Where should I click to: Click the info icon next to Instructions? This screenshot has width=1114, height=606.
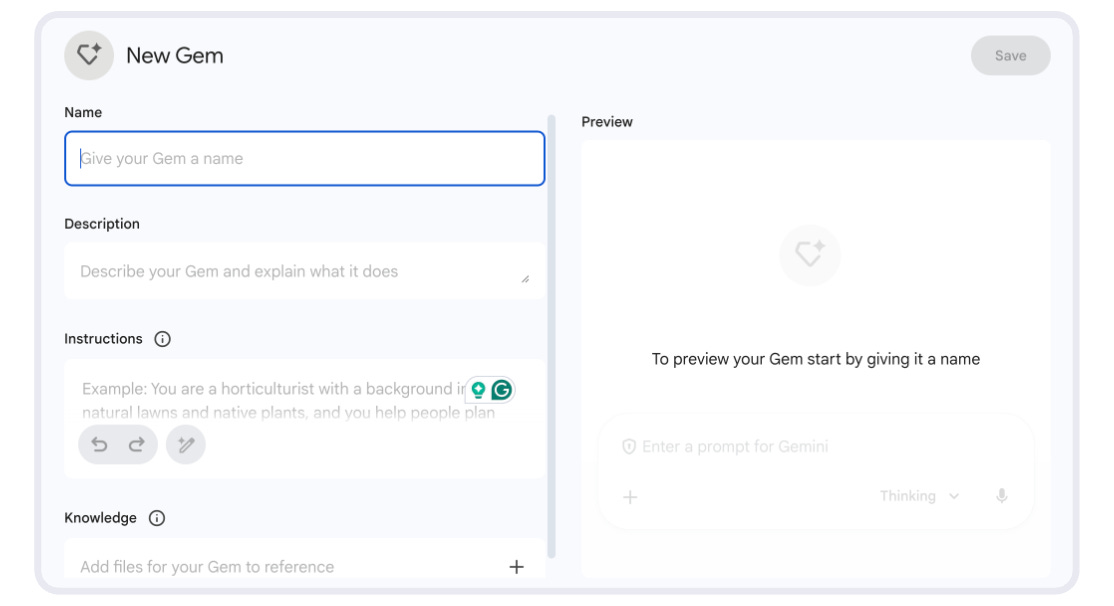click(x=163, y=338)
